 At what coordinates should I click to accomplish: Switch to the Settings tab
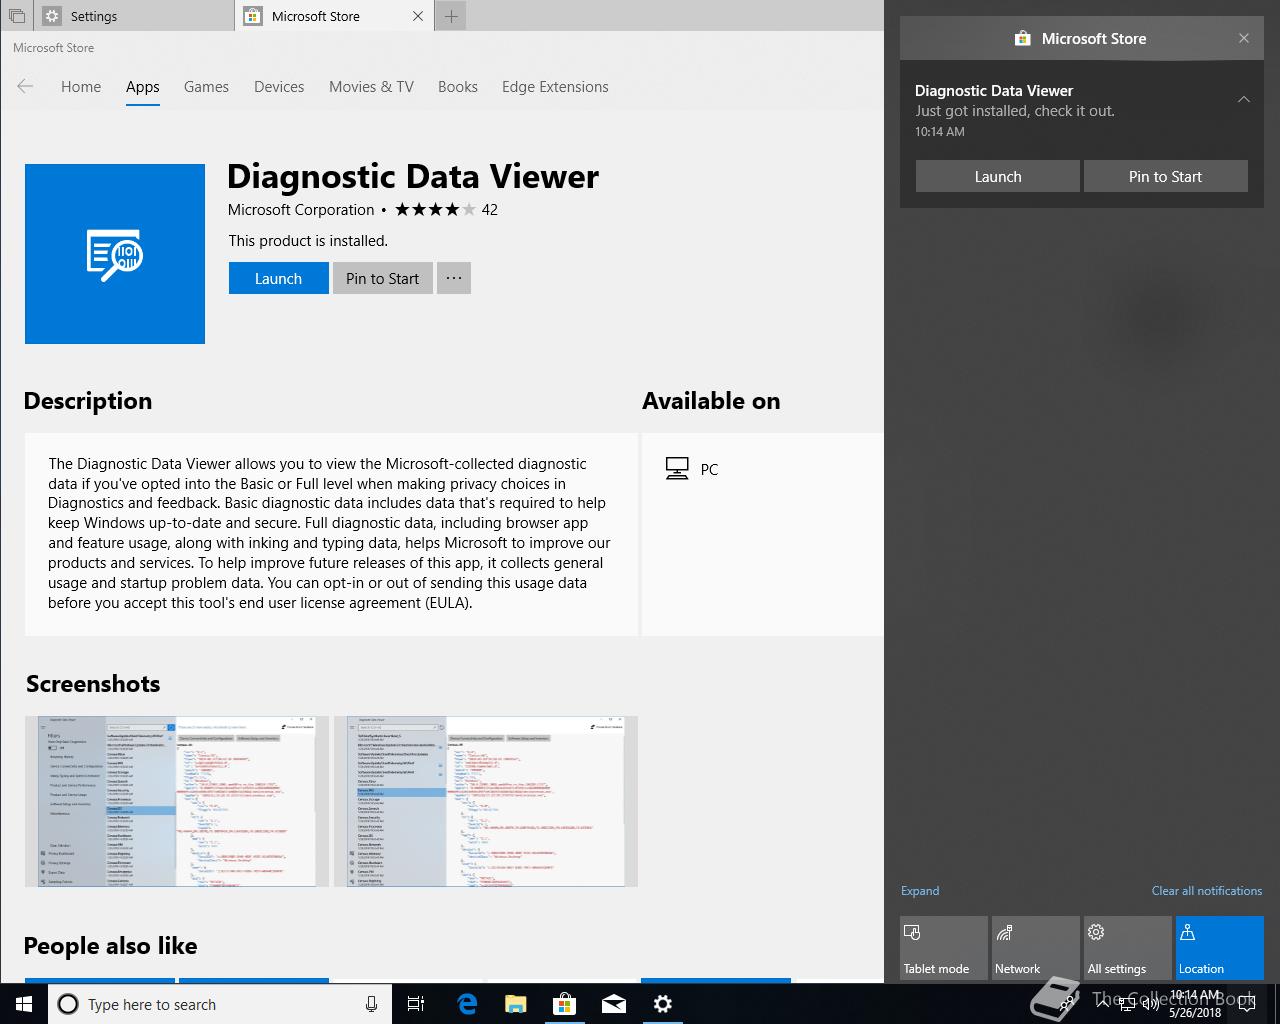[133, 16]
